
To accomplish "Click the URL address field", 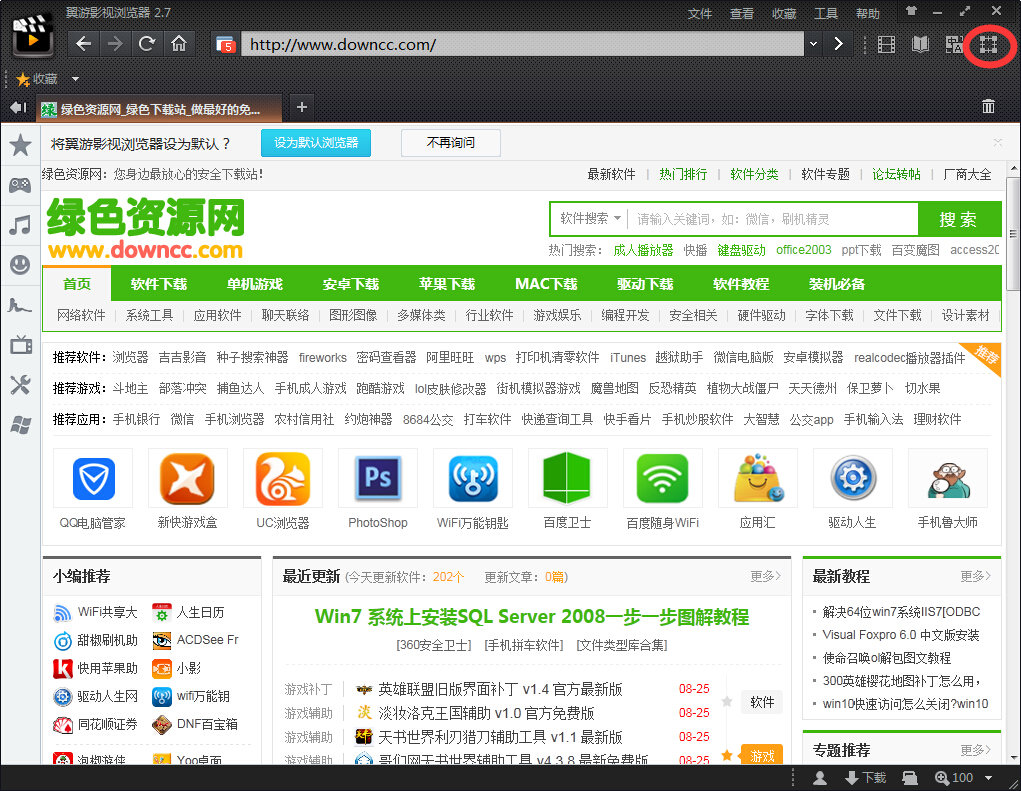I will click(x=523, y=44).
